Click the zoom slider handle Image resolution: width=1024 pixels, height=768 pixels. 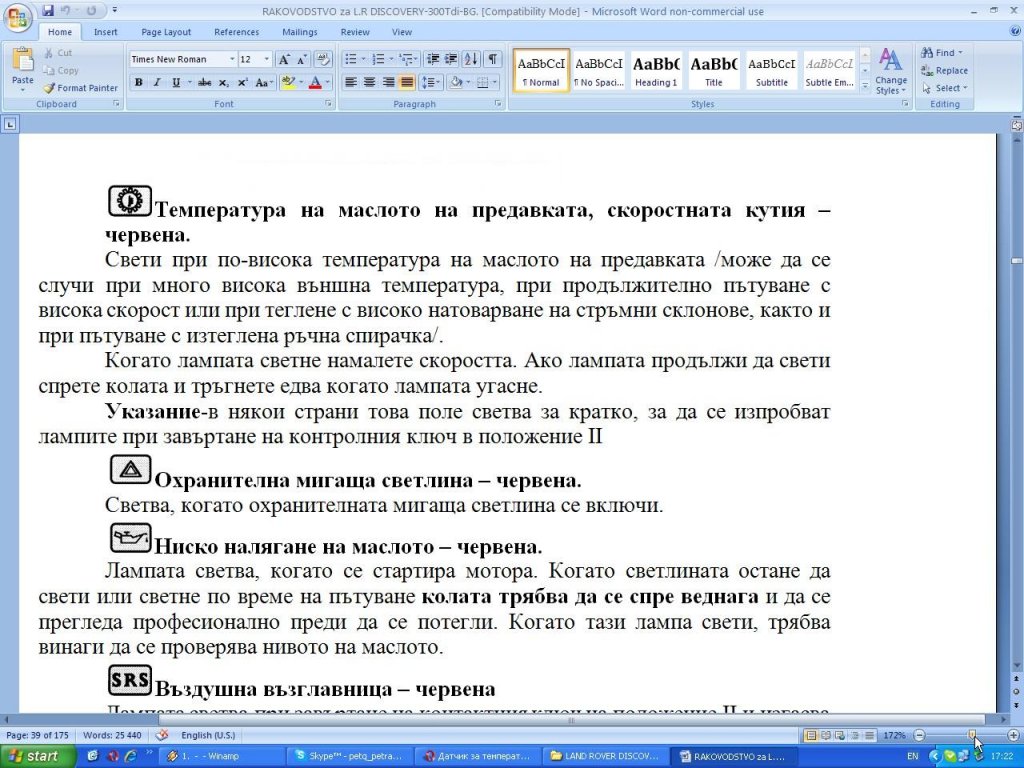[971, 735]
